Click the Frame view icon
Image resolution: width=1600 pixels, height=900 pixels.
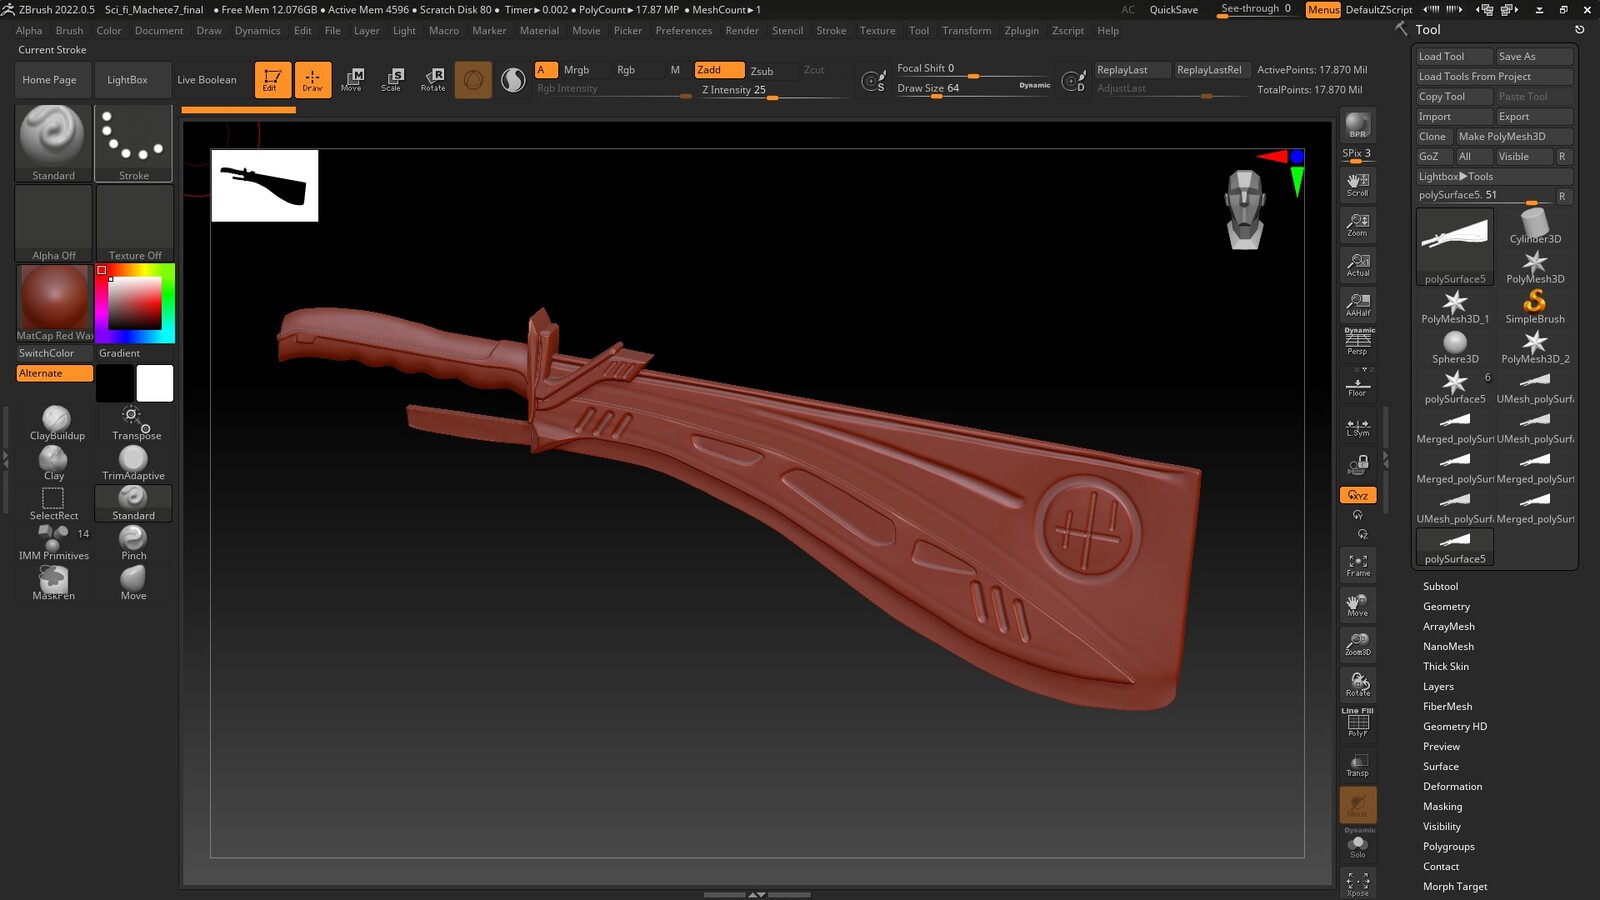tap(1357, 565)
